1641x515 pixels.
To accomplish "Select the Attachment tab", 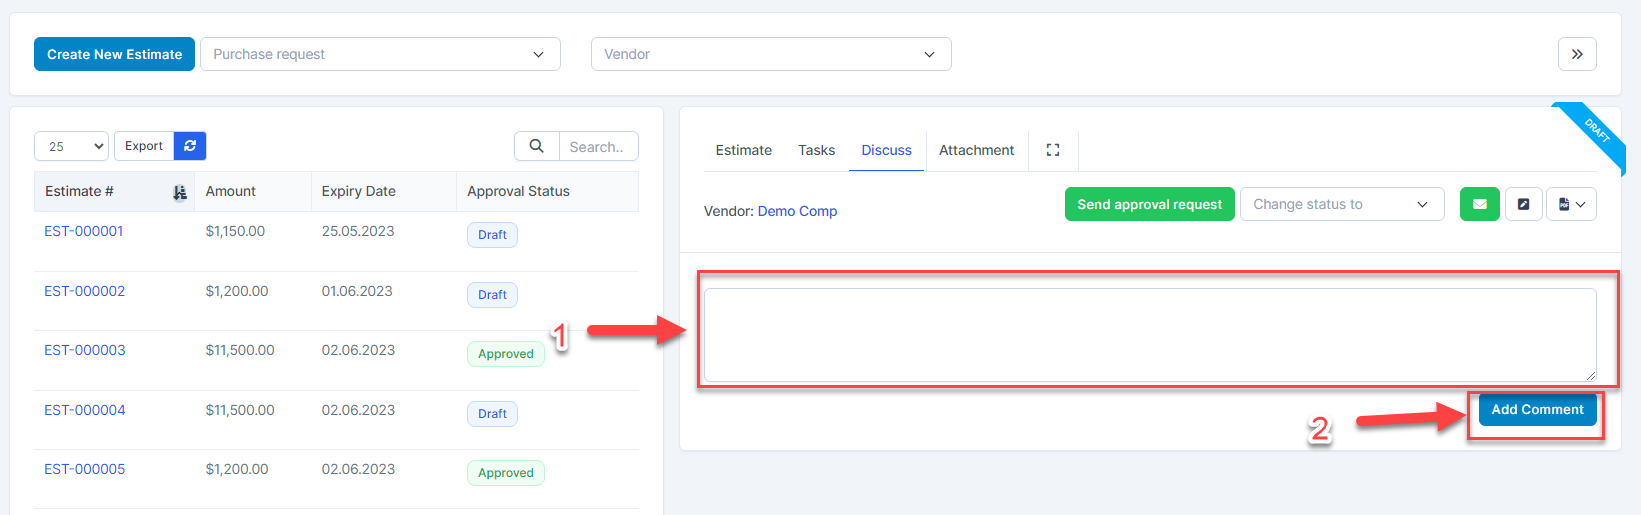I will point(976,150).
